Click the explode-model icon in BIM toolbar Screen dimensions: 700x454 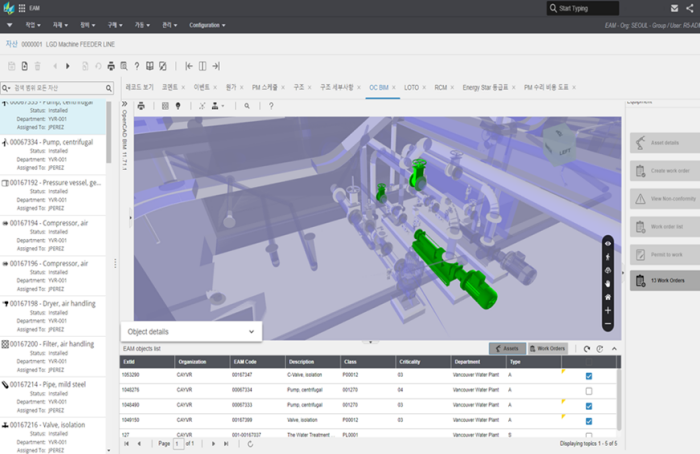tap(202, 106)
